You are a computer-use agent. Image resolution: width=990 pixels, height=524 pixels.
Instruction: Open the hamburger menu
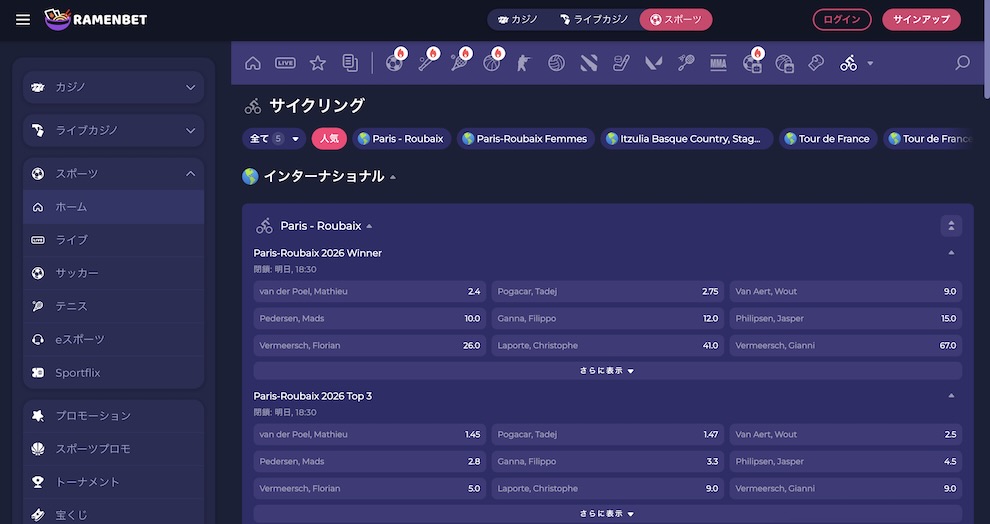click(x=23, y=20)
